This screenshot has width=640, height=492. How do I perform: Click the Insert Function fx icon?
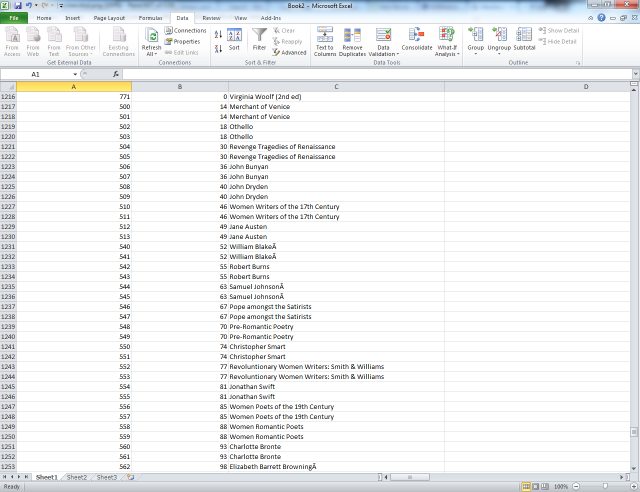click(116, 74)
